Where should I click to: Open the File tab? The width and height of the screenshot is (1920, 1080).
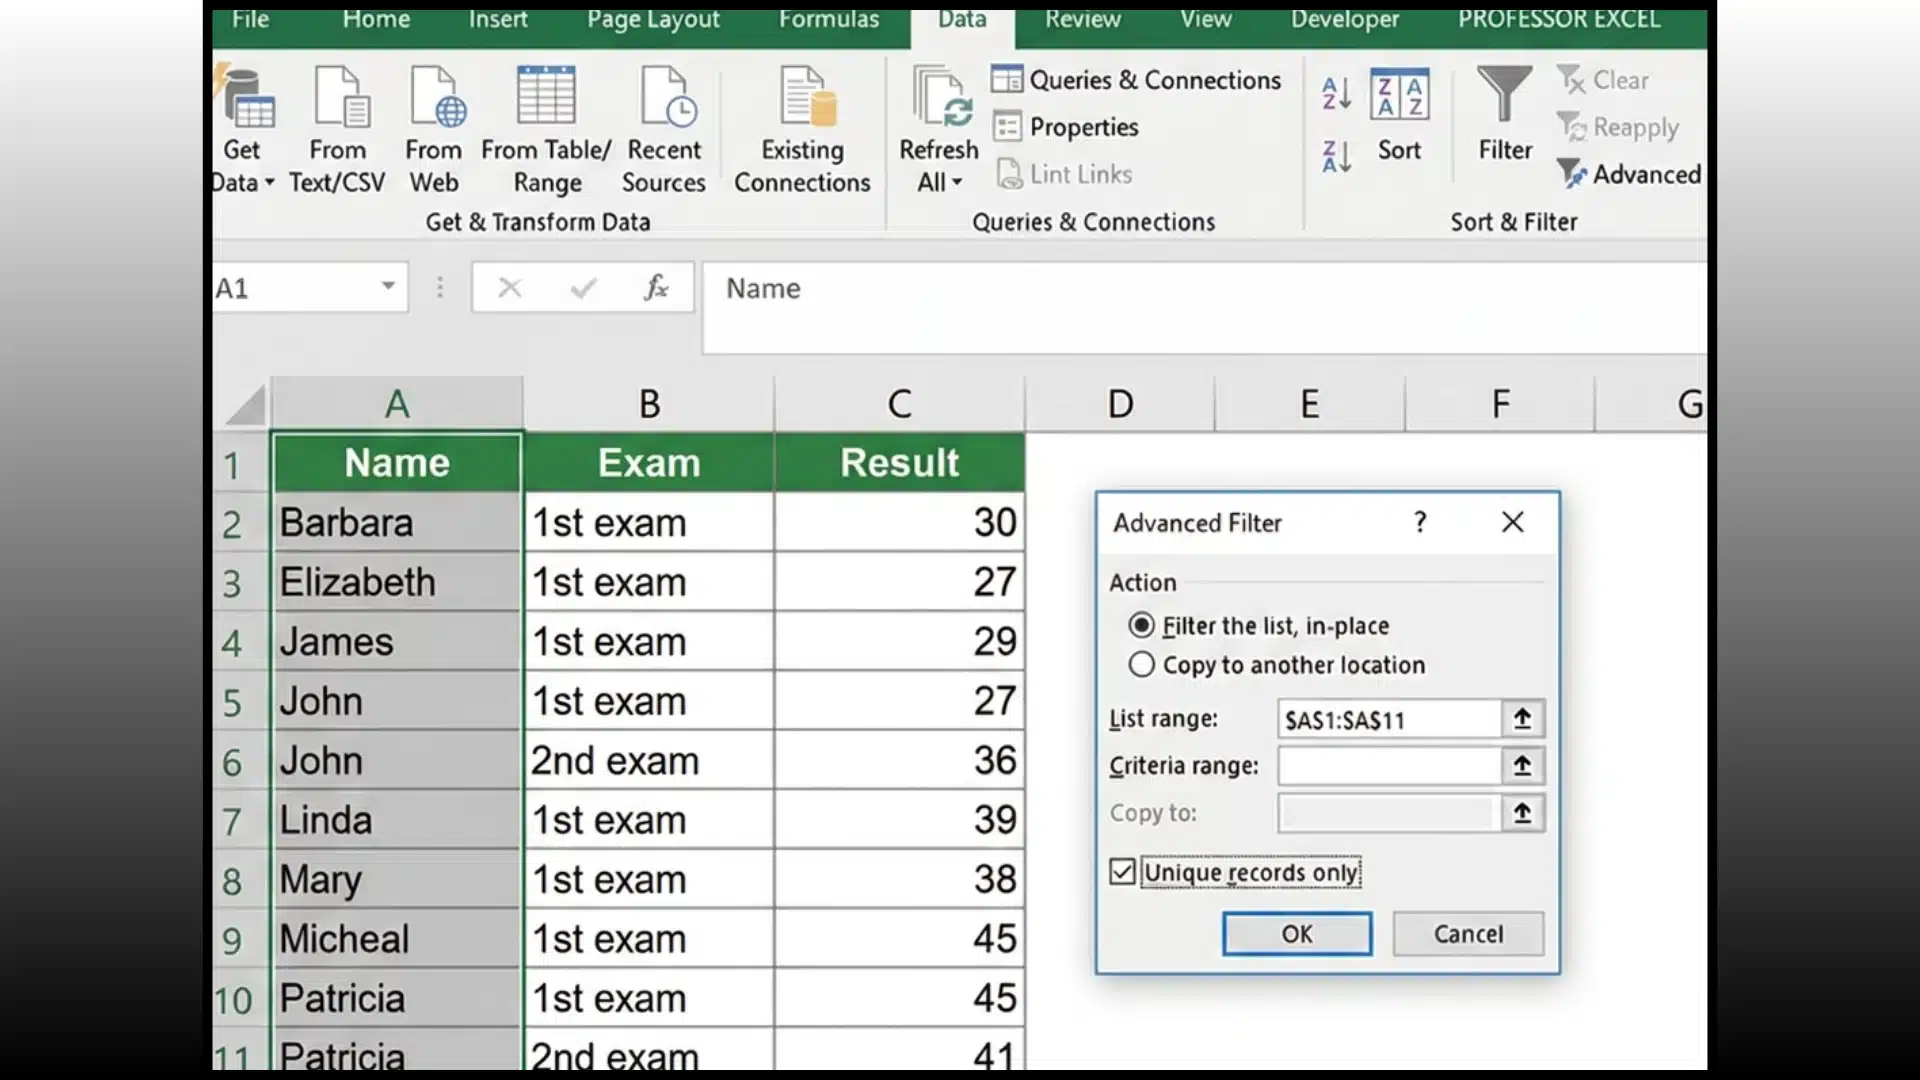click(250, 20)
